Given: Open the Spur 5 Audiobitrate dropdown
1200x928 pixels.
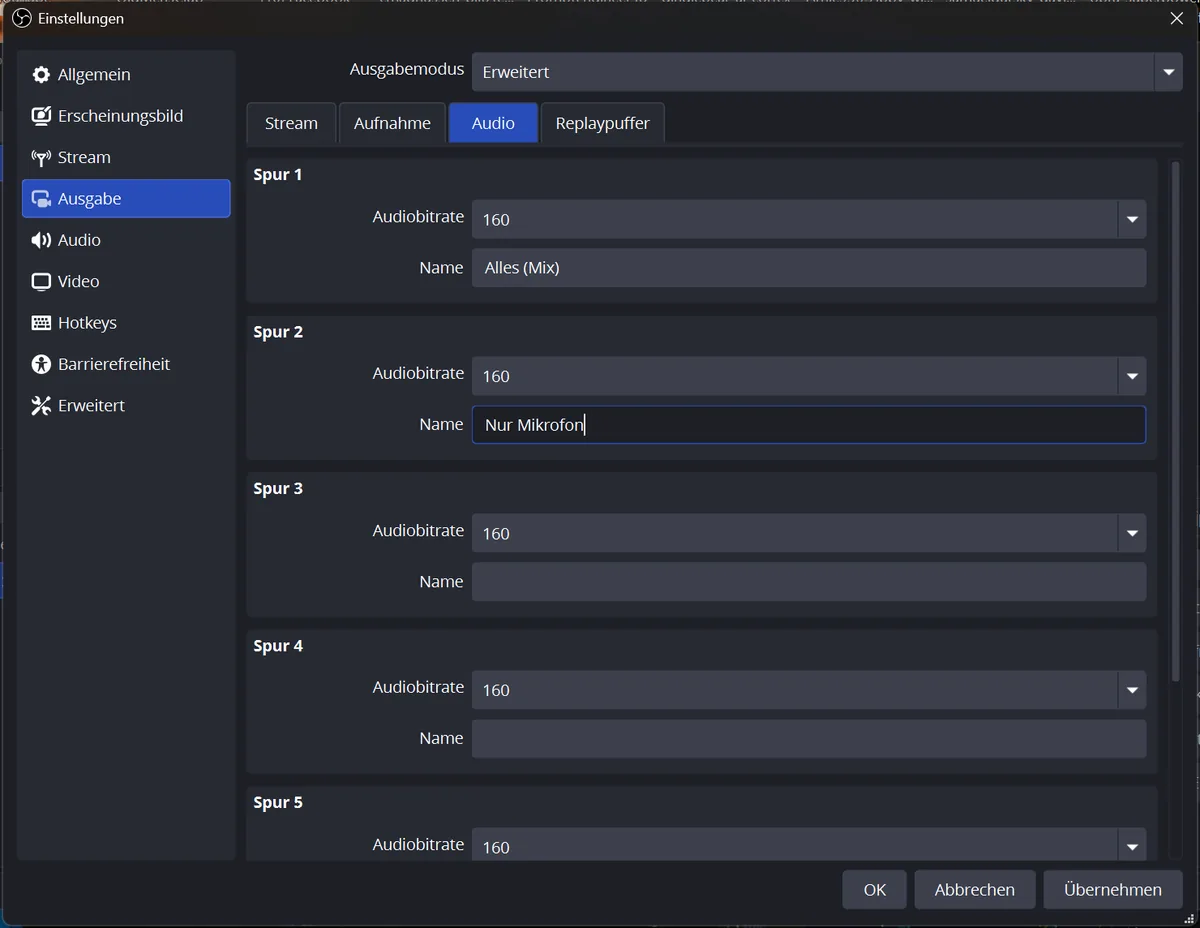Looking at the screenshot, I should coord(809,846).
